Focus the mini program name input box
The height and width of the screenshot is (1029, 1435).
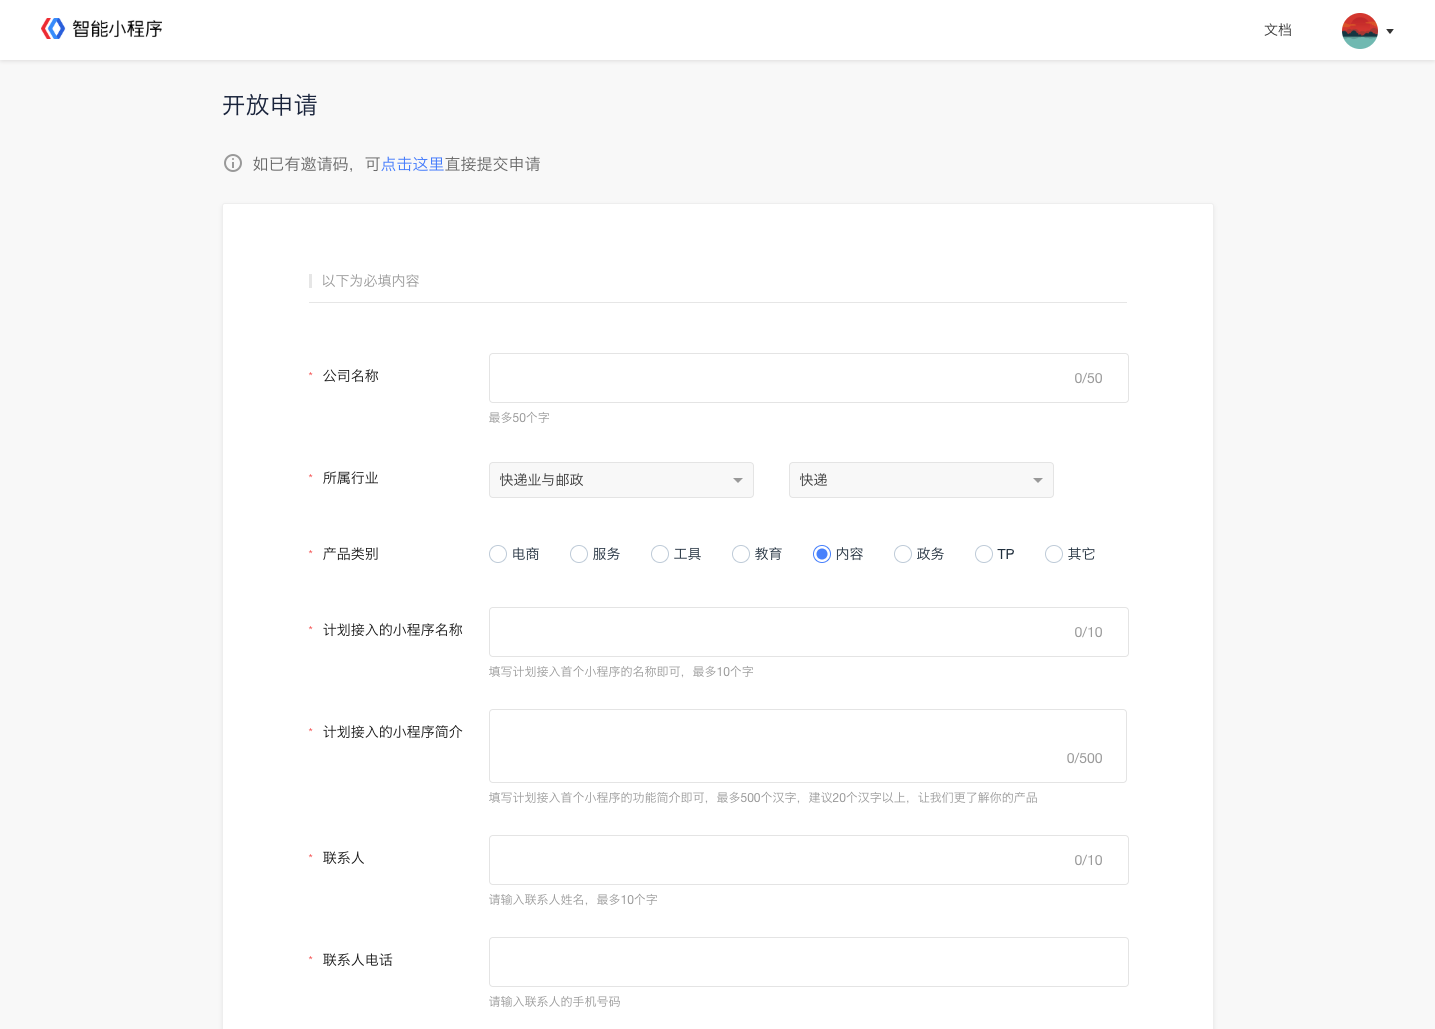coord(808,631)
